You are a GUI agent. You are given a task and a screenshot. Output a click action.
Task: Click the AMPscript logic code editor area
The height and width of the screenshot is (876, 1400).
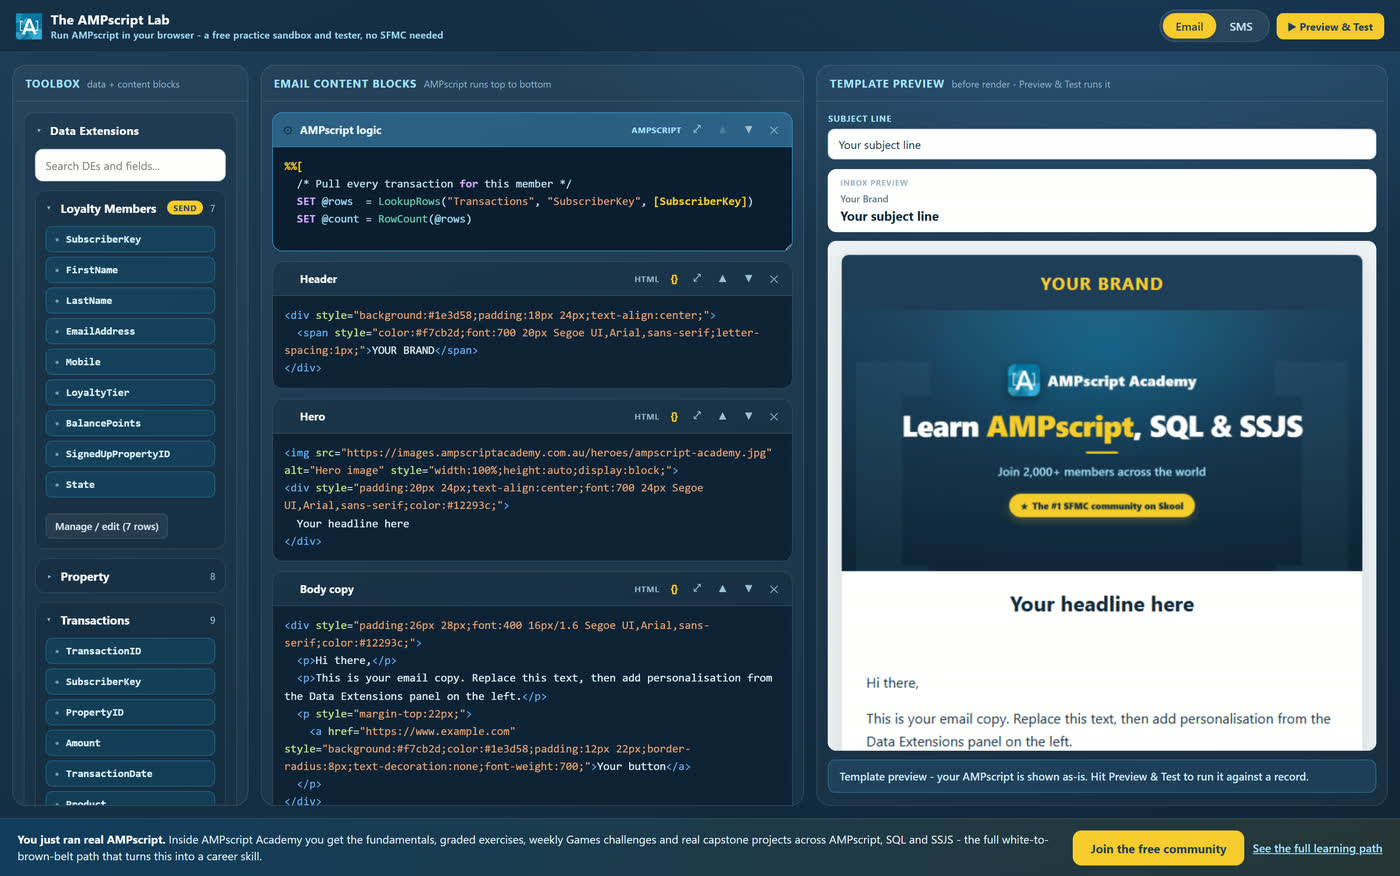(532, 199)
